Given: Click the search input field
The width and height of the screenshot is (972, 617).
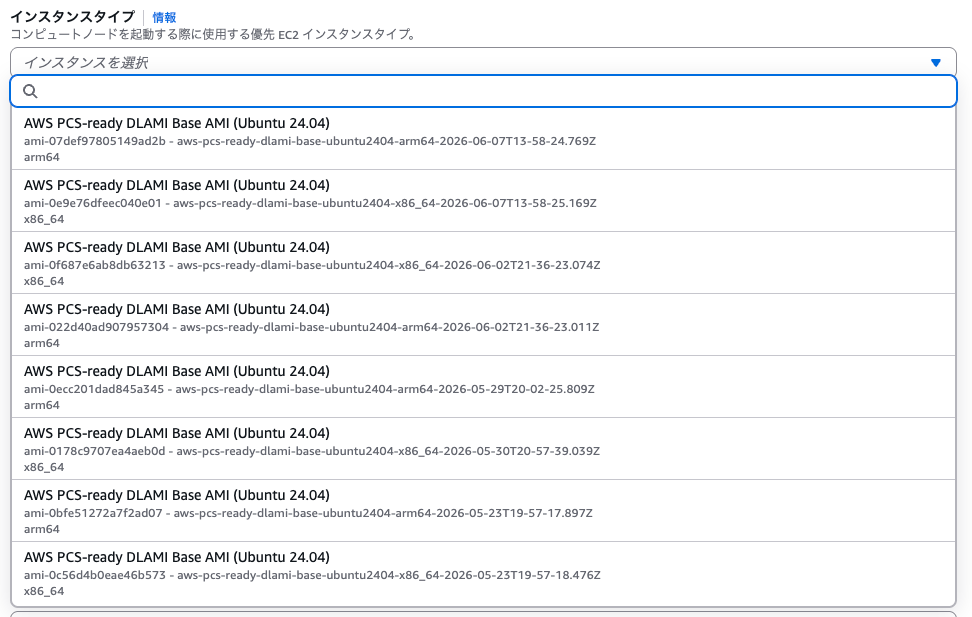Looking at the screenshot, I should point(484,91).
